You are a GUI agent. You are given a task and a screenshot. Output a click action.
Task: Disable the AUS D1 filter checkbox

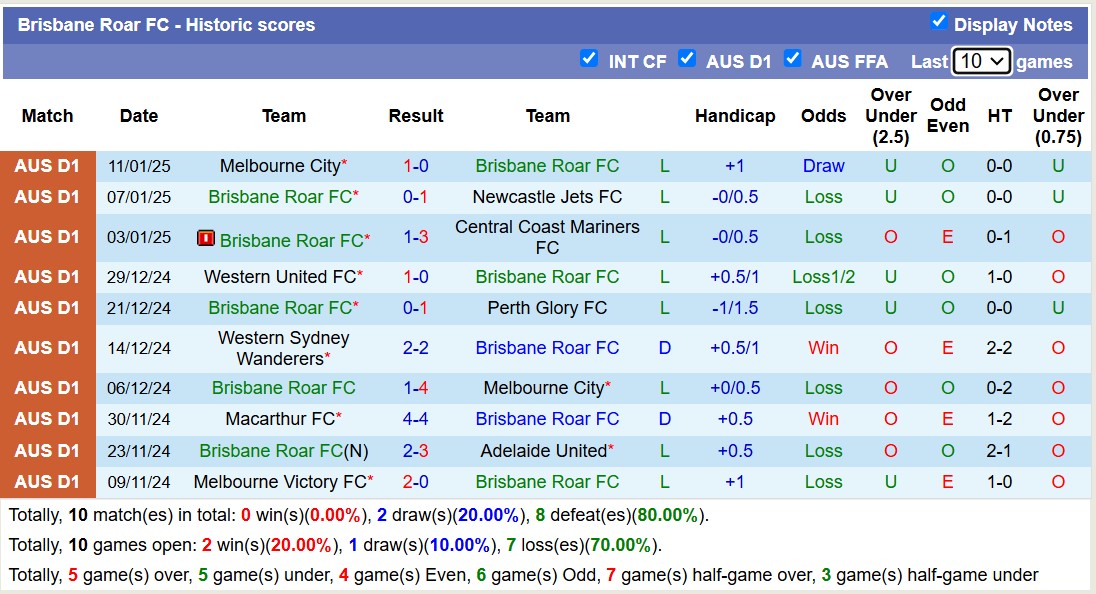coord(688,60)
